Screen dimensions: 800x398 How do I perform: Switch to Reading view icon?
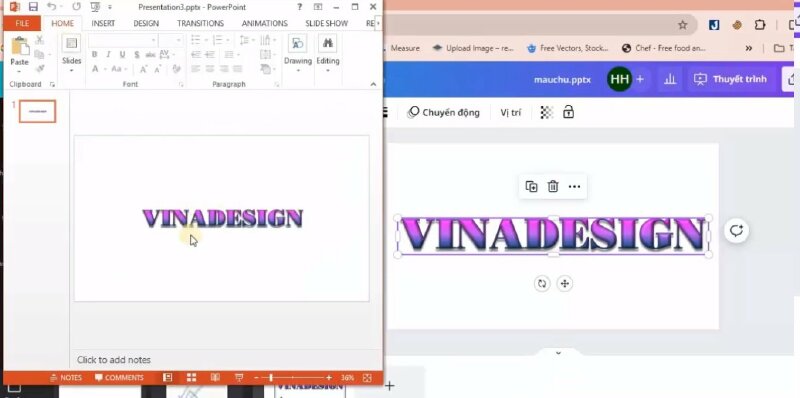[215, 378]
